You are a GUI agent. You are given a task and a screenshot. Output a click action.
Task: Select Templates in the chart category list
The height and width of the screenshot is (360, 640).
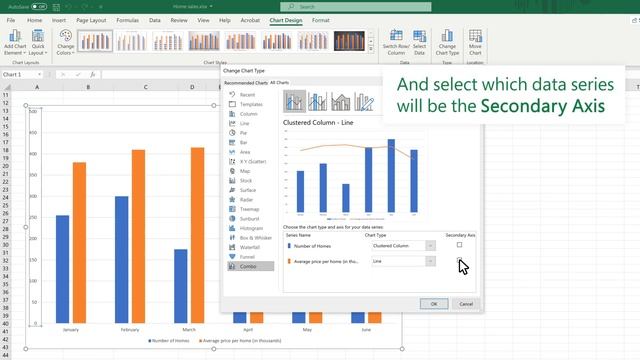pyautogui.click(x=251, y=104)
